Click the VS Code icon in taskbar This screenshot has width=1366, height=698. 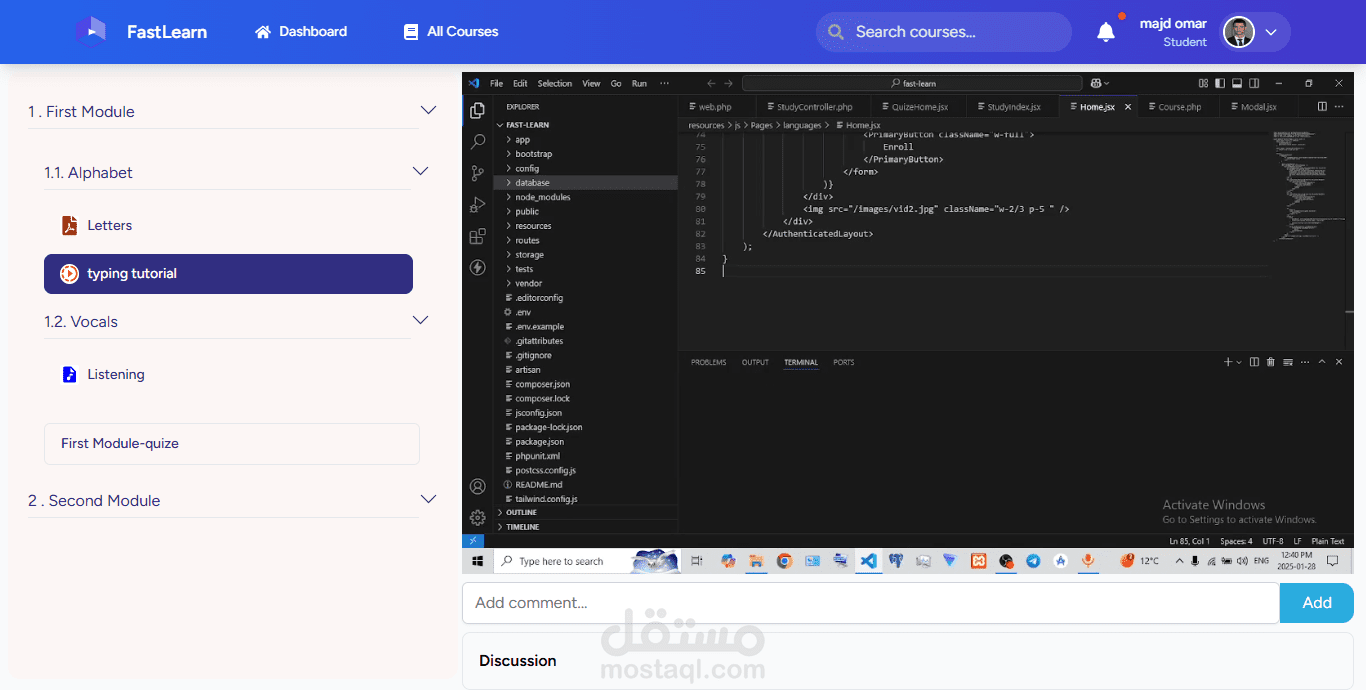tap(869, 561)
